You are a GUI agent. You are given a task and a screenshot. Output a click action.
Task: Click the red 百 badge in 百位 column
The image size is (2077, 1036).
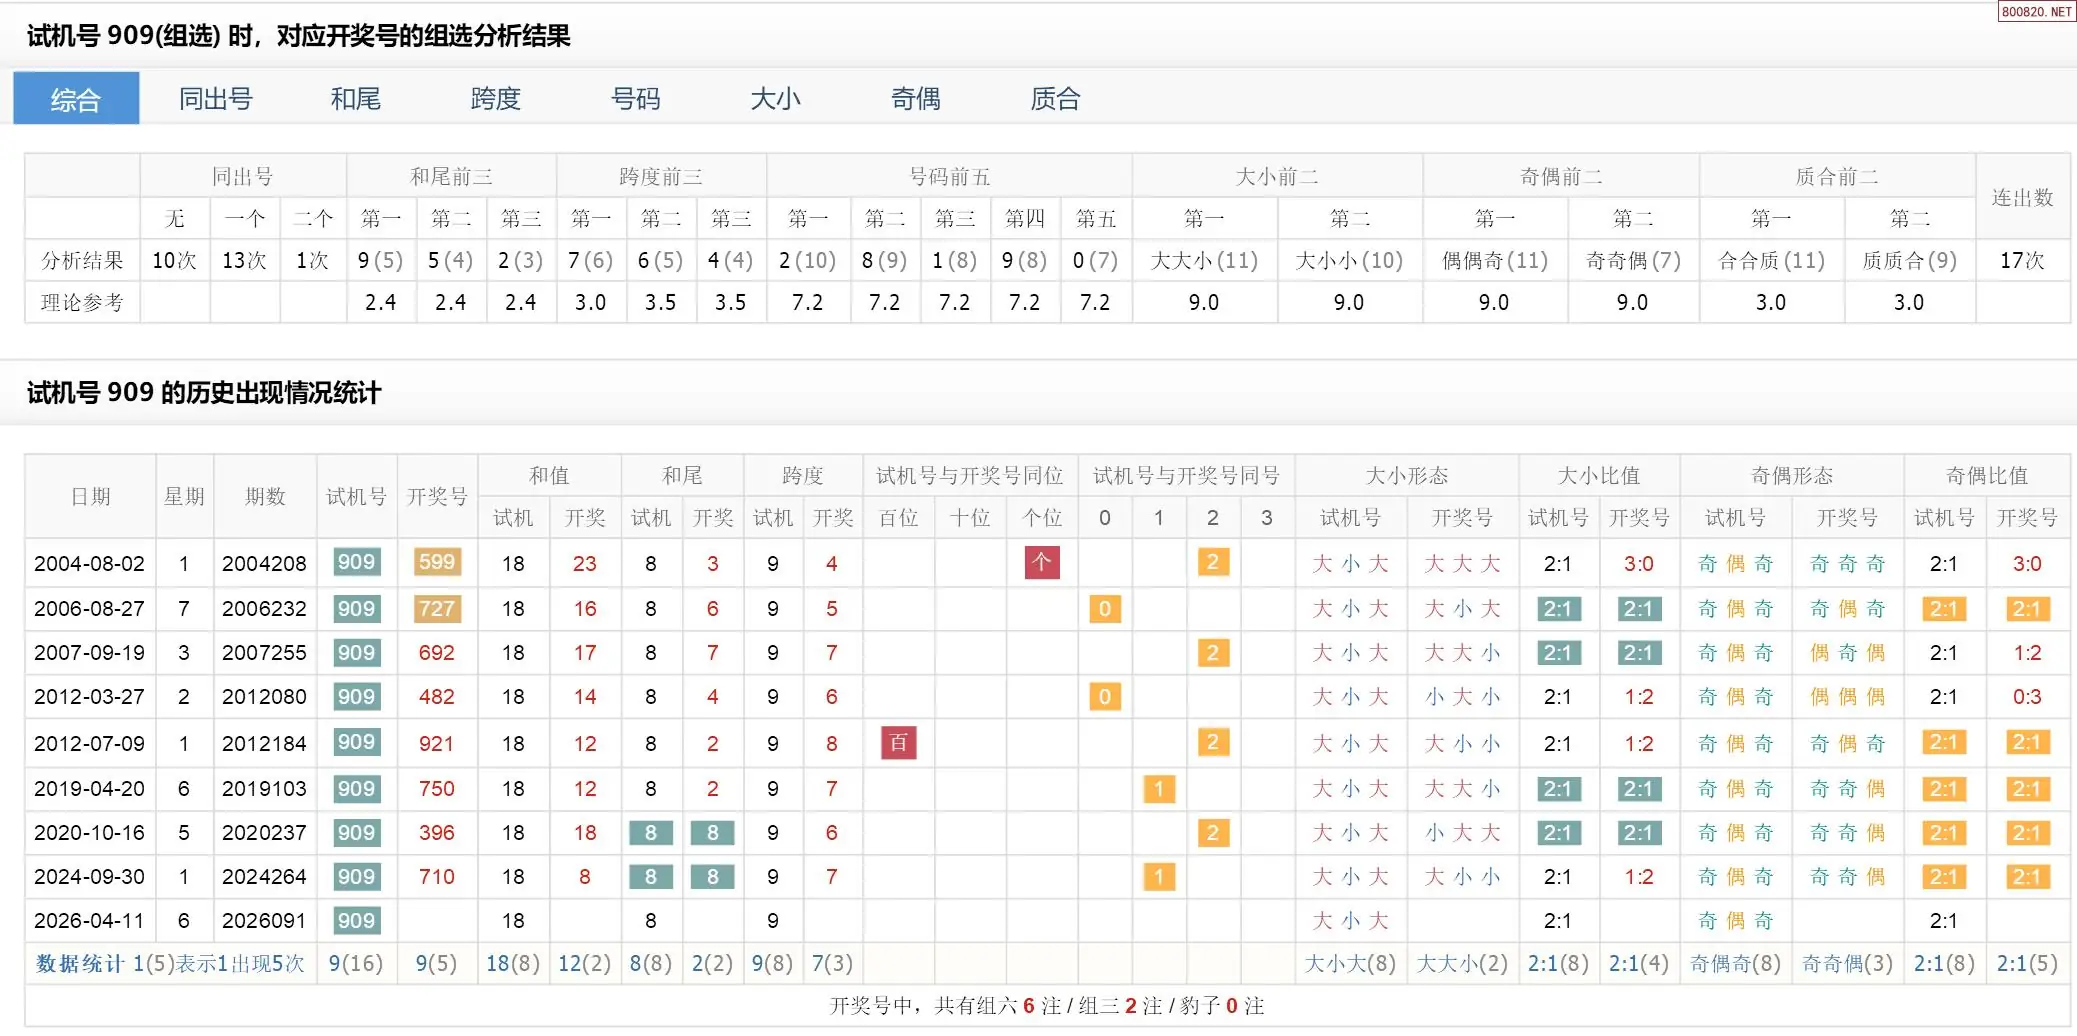(x=898, y=743)
